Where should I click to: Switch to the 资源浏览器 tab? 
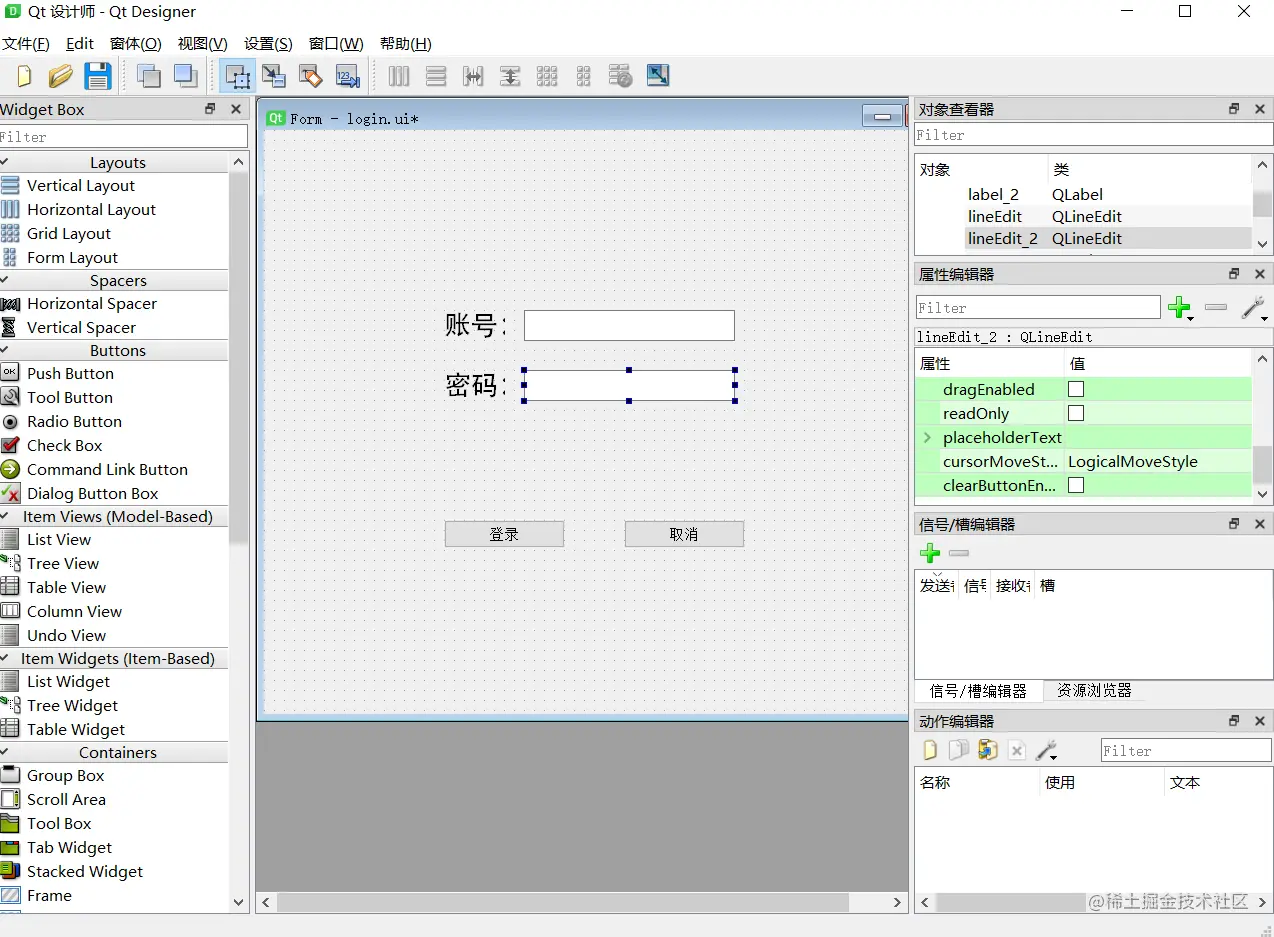click(x=1094, y=691)
